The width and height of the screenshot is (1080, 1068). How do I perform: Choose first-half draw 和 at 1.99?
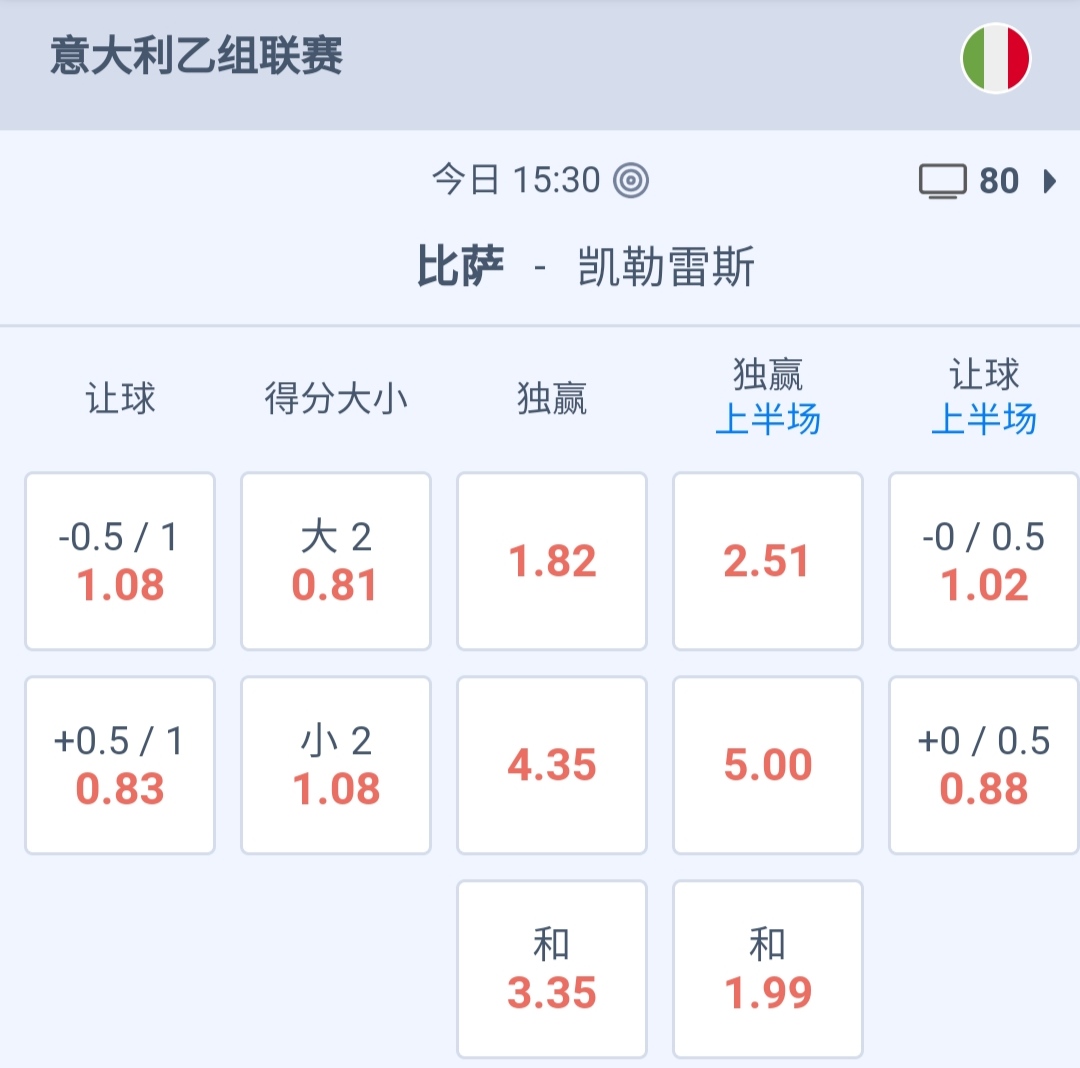pyautogui.click(x=768, y=968)
